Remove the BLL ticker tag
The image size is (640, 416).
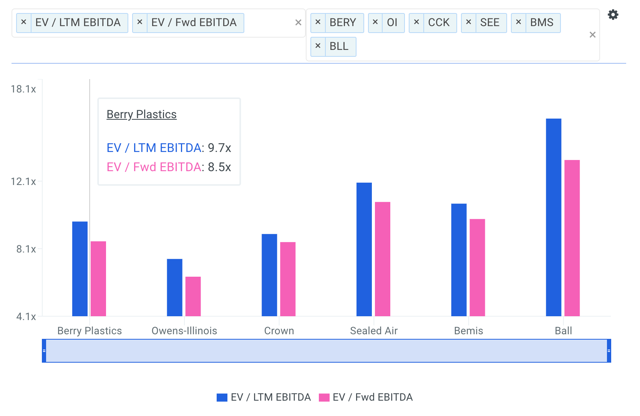click(x=318, y=46)
